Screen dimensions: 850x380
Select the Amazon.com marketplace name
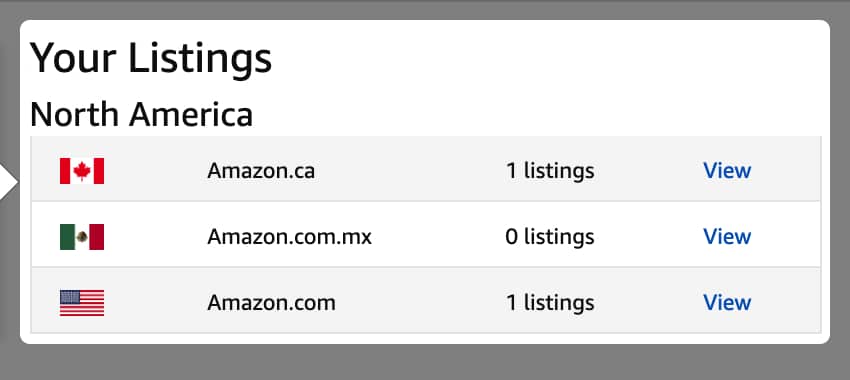tap(271, 302)
